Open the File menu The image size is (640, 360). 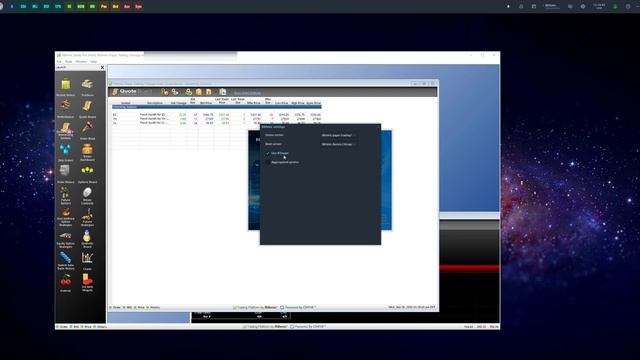(59, 62)
